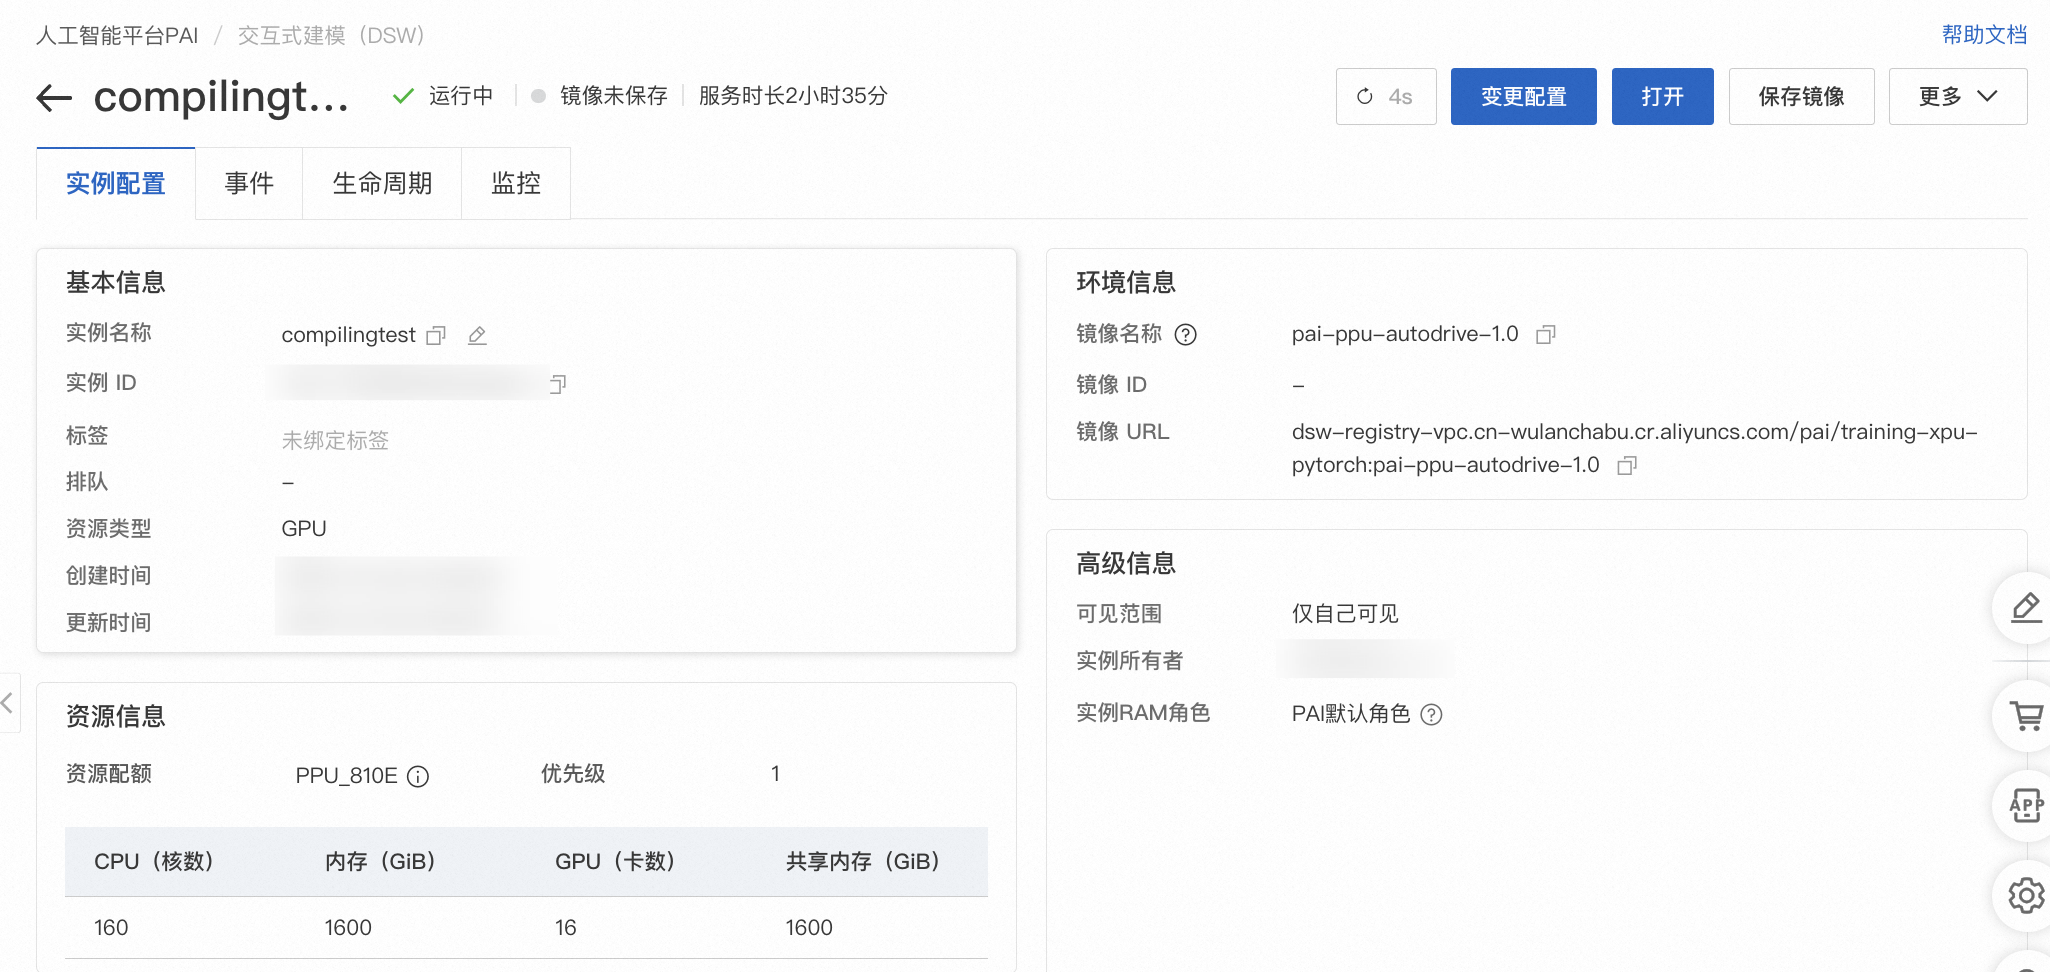The image size is (2050, 972).
Task: Click the 保存镜像 button
Action: coord(1801,96)
